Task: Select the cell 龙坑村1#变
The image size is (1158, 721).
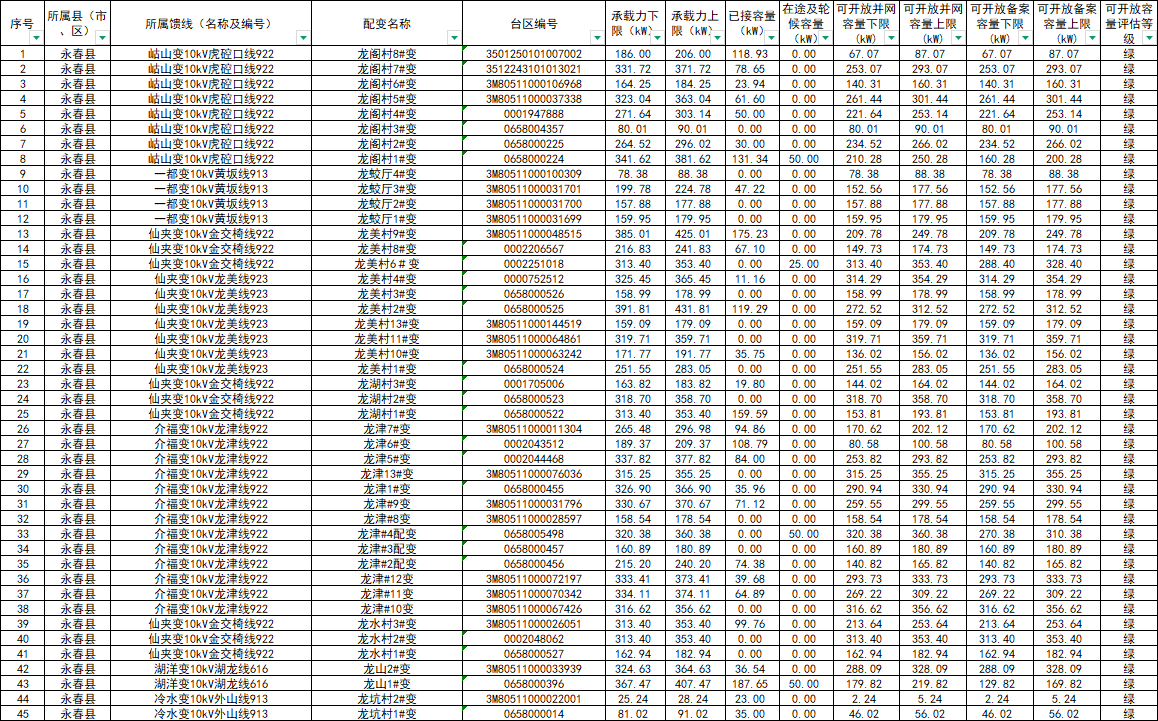Action: tap(387, 714)
